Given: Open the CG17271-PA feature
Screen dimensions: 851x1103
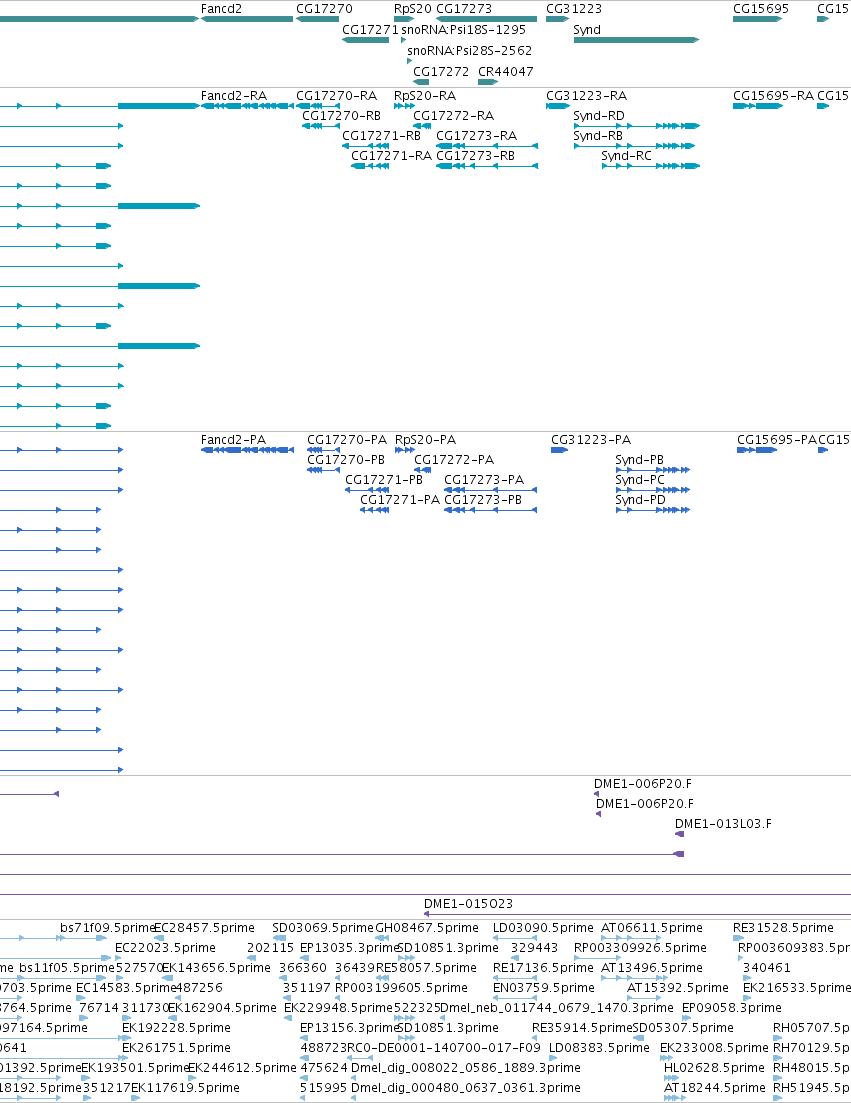Looking at the screenshot, I should pos(374,510).
